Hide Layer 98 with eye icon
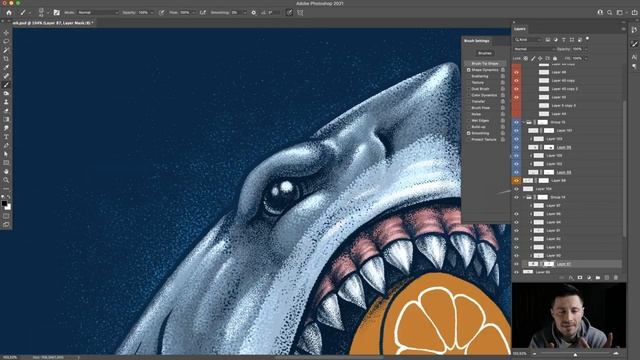The image size is (640, 360). tap(516, 180)
